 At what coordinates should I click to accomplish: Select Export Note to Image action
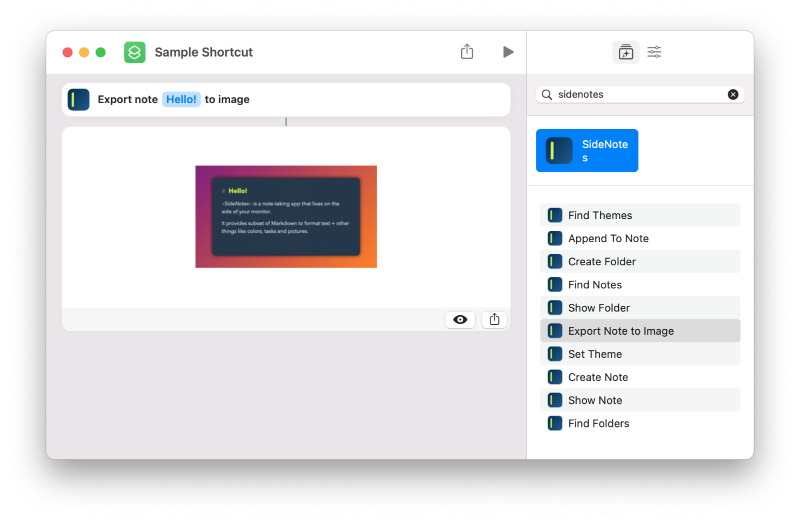tap(640, 331)
